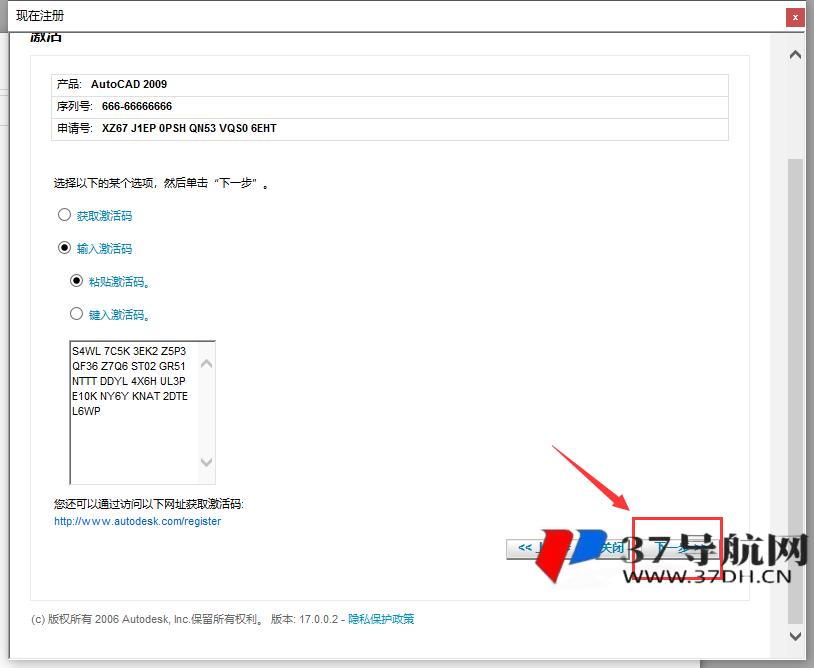Click the 现在注册 dialog title bar
The image size is (814, 668).
[300, 16]
